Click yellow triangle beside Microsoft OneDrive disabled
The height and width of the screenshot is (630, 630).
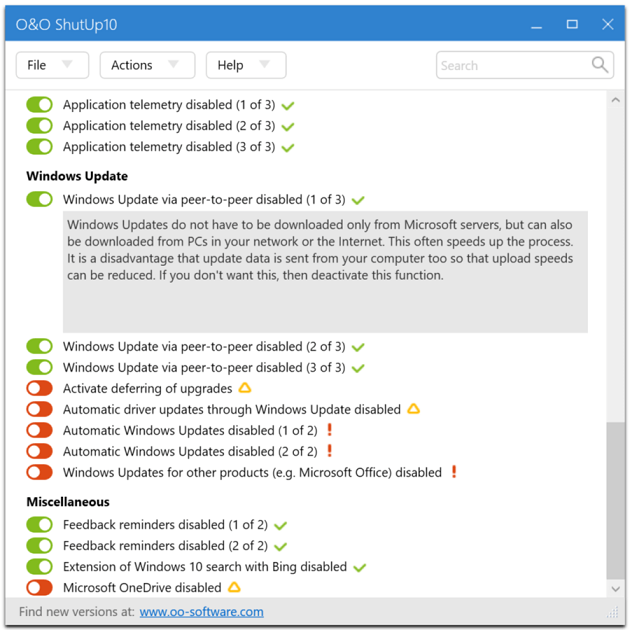[x=234, y=587]
